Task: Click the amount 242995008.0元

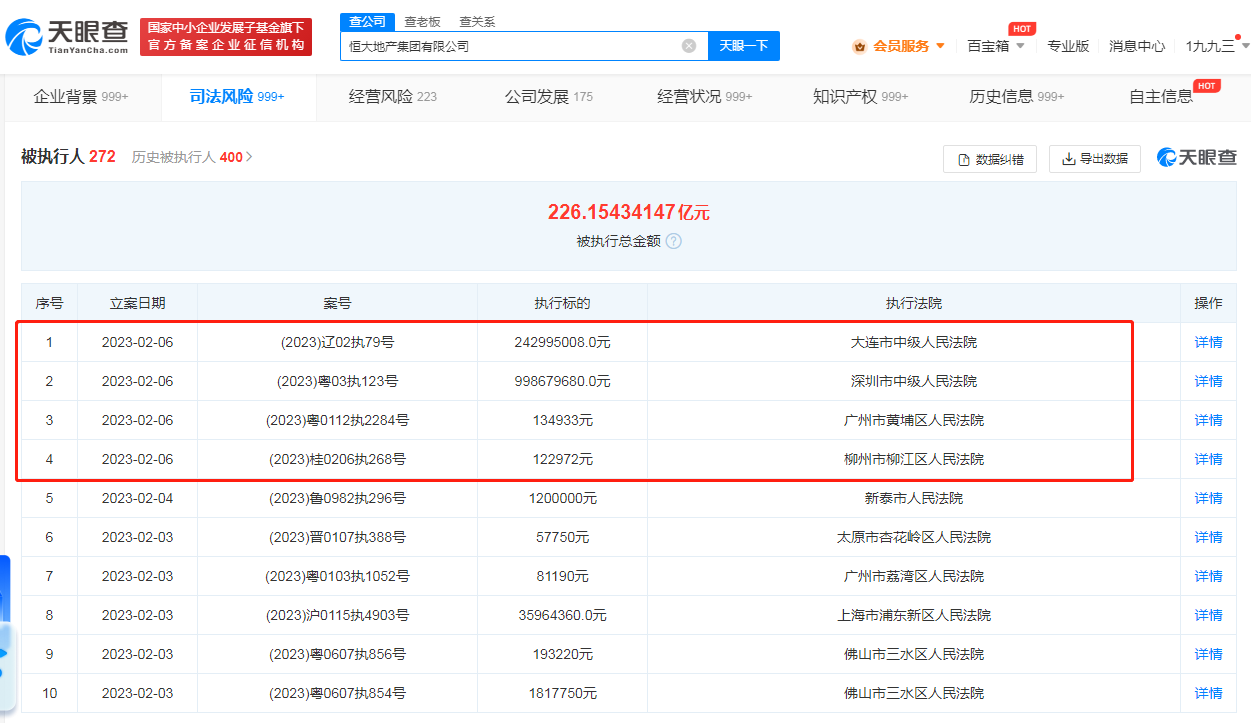Action: (x=562, y=342)
